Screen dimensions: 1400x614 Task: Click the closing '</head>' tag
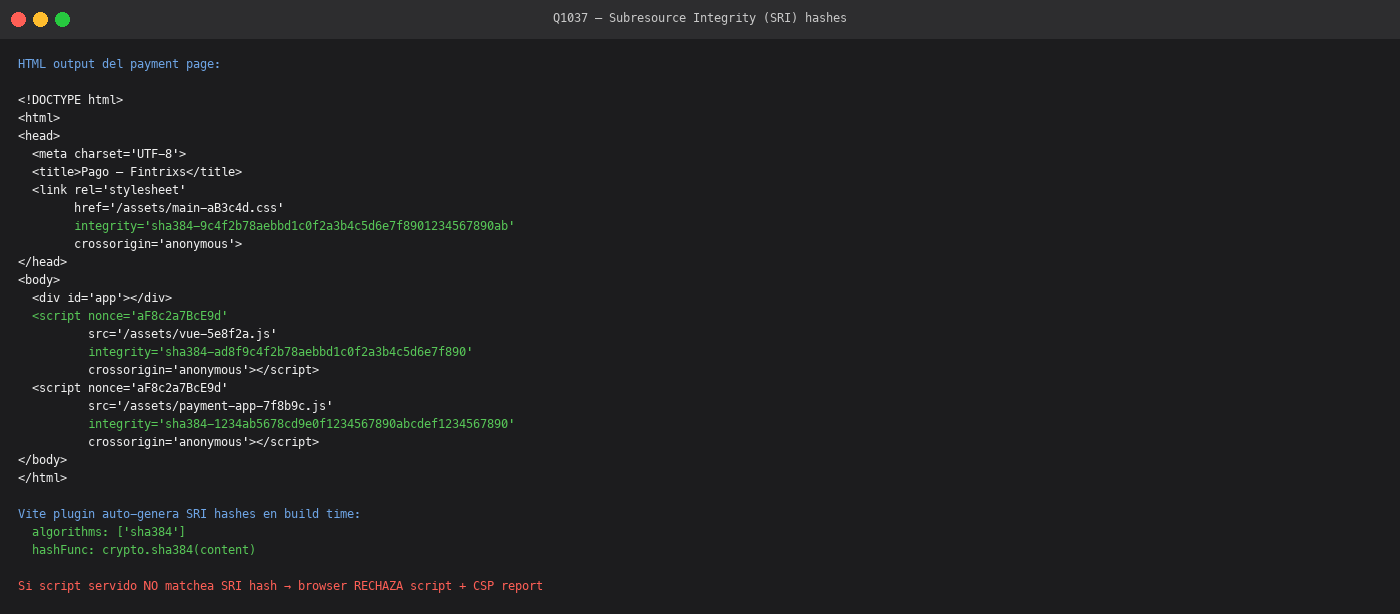42,262
